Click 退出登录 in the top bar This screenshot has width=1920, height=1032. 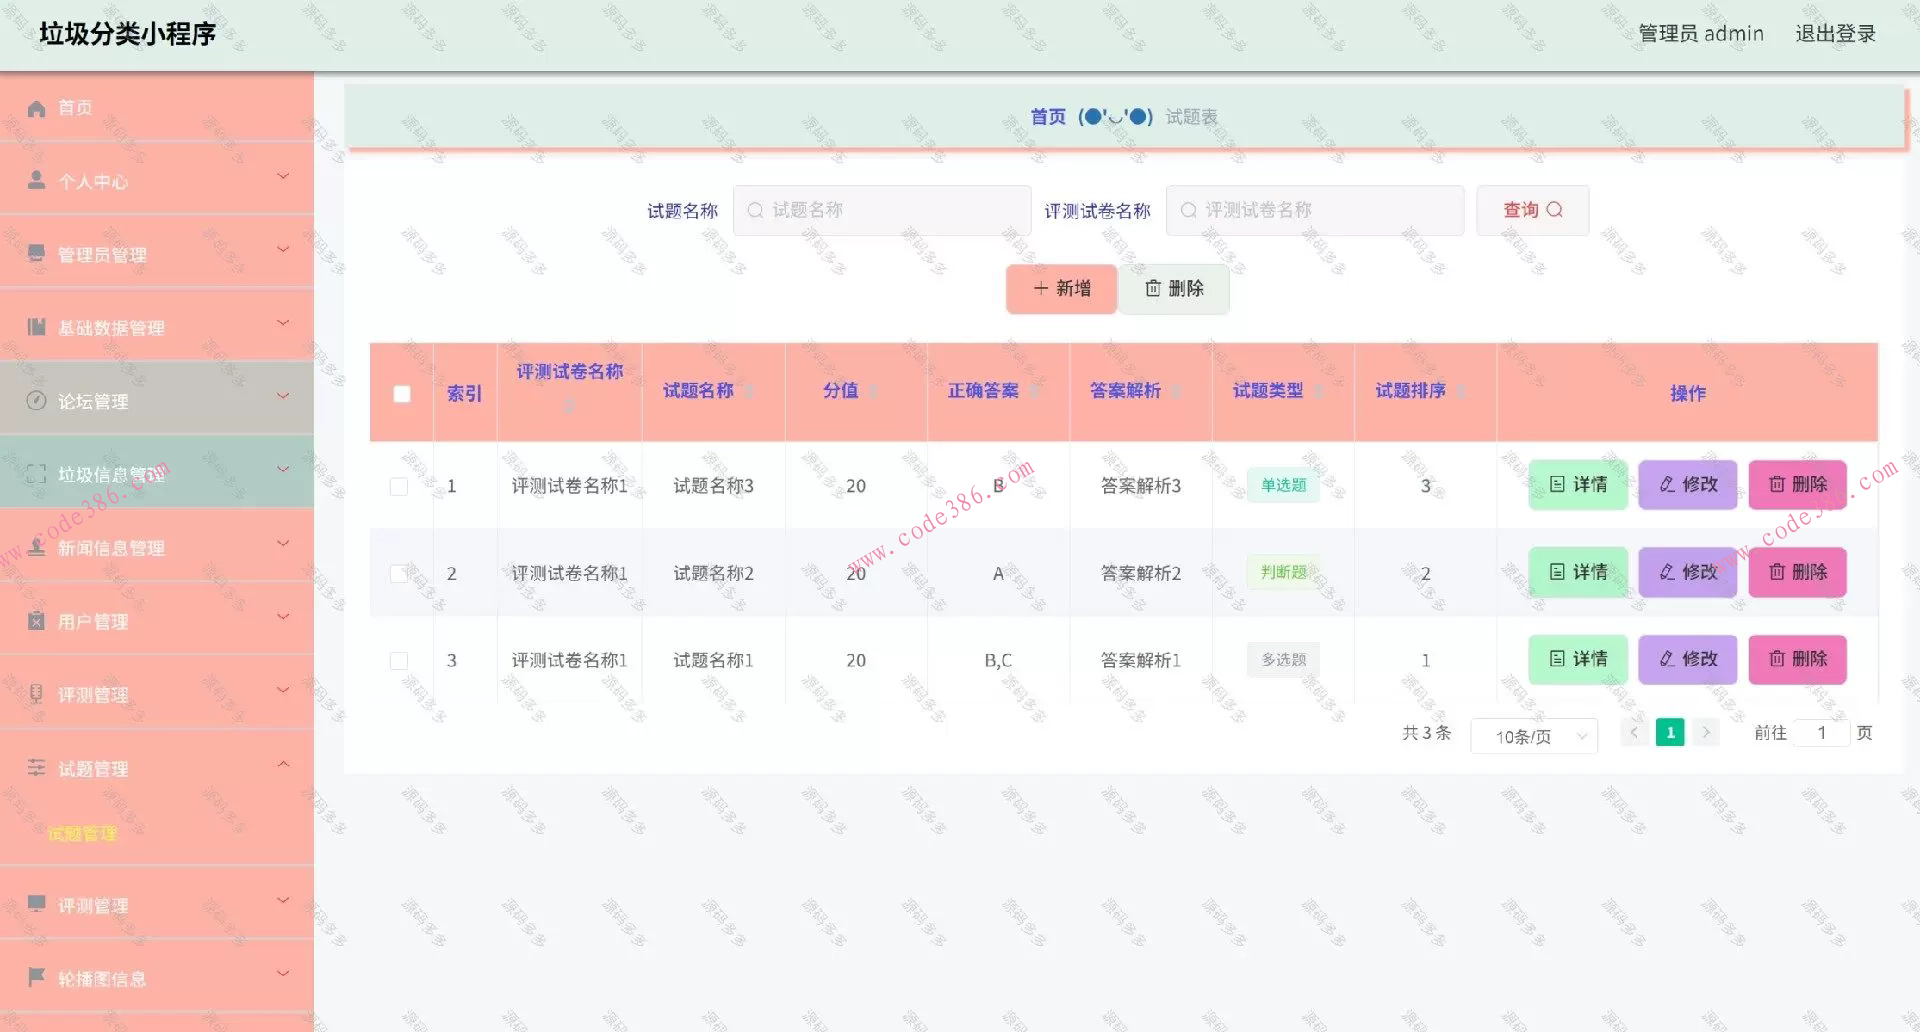click(1836, 33)
